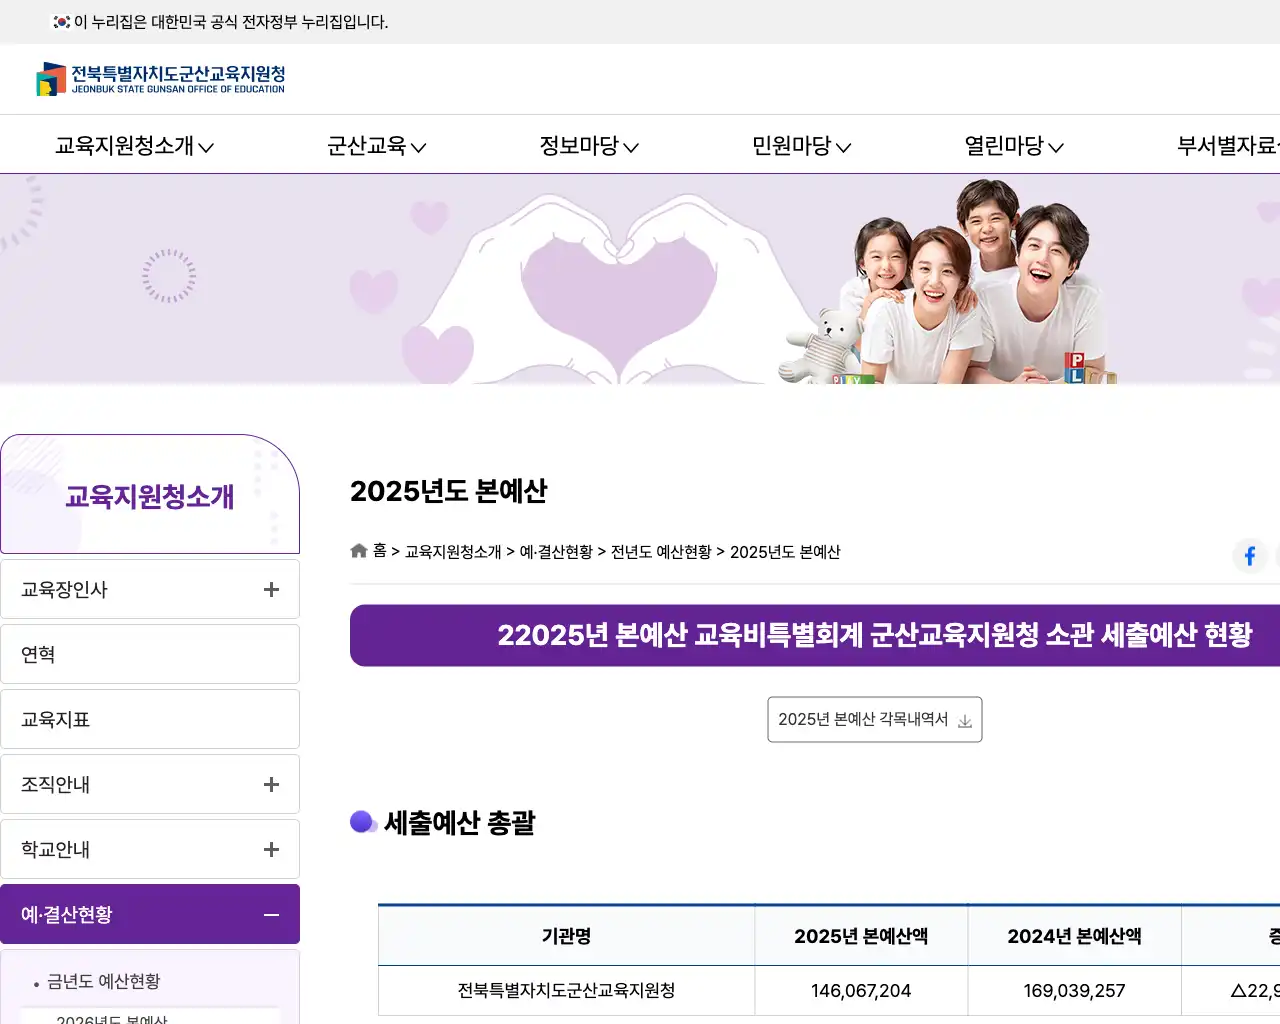Click the home icon in breadcrumb
Viewport: 1280px width, 1024px height.
tap(359, 551)
